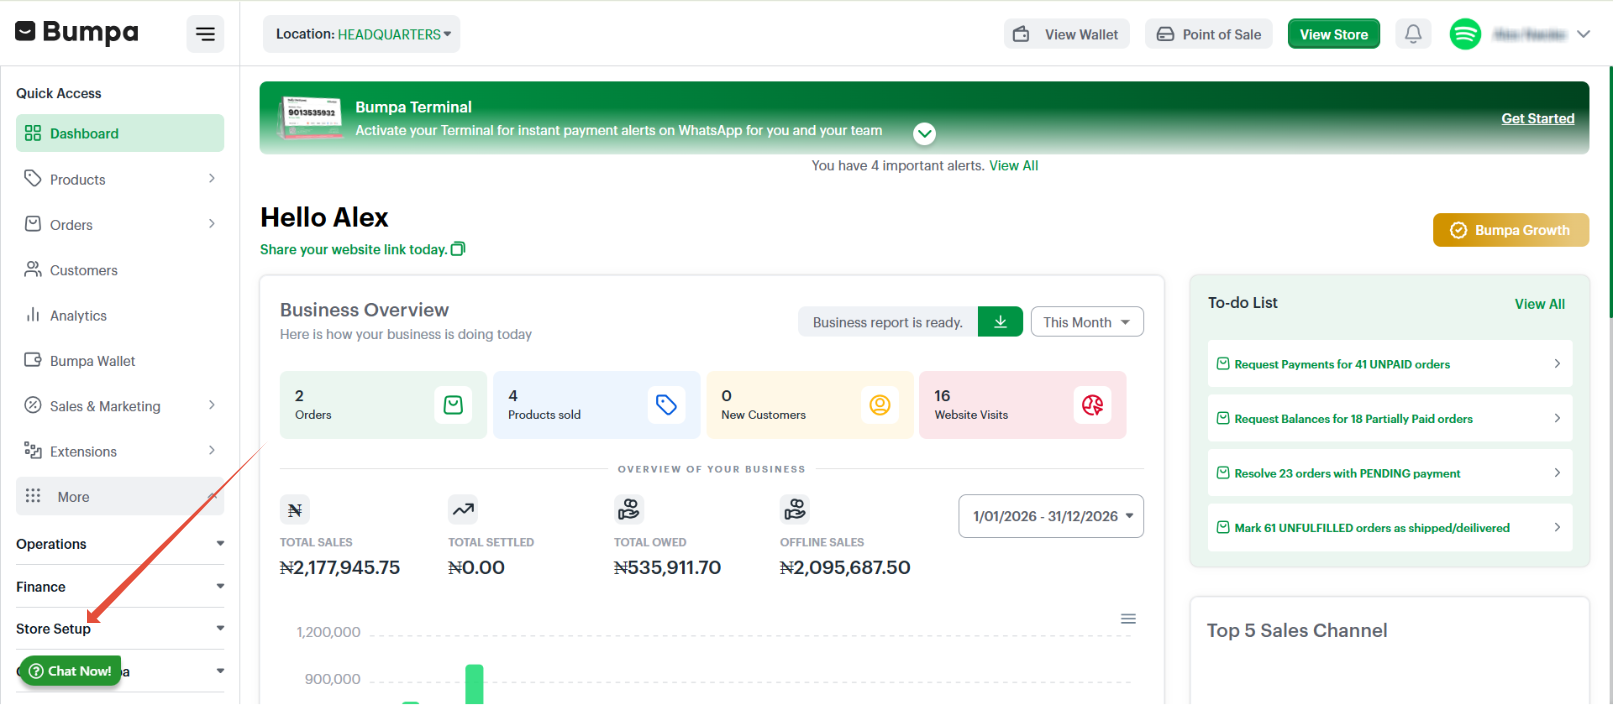Click the Top 5 Sales Channel heading

coord(1297,630)
